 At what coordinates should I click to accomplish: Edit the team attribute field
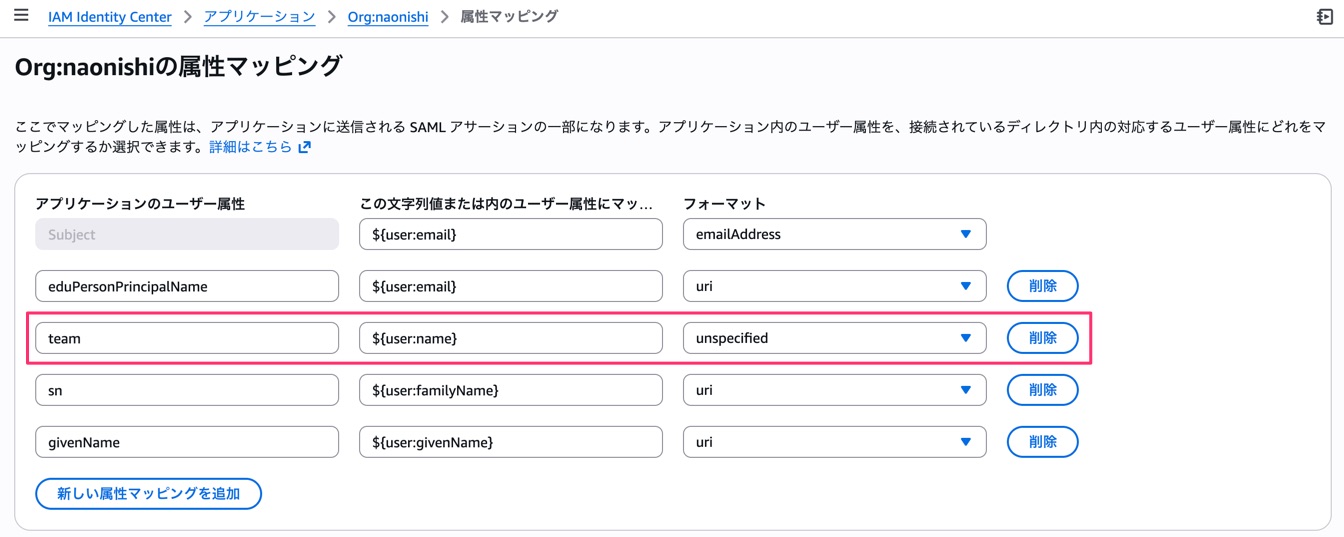[x=187, y=338]
